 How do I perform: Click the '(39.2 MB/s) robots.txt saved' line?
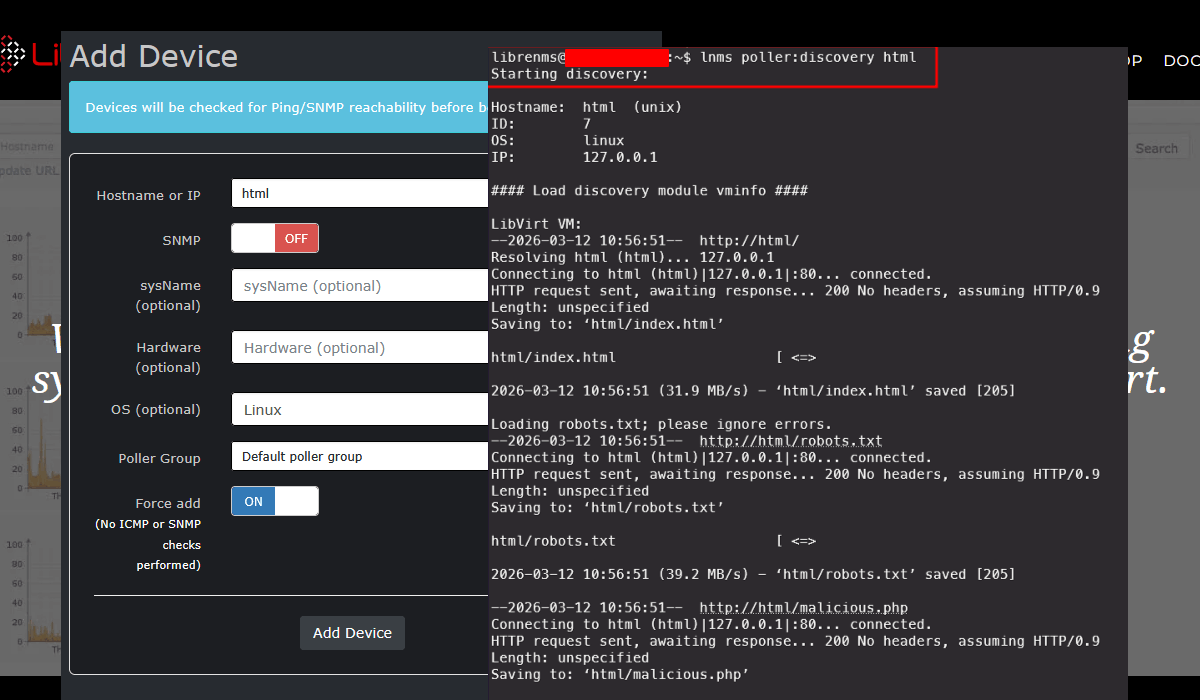[x=753, y=574]
